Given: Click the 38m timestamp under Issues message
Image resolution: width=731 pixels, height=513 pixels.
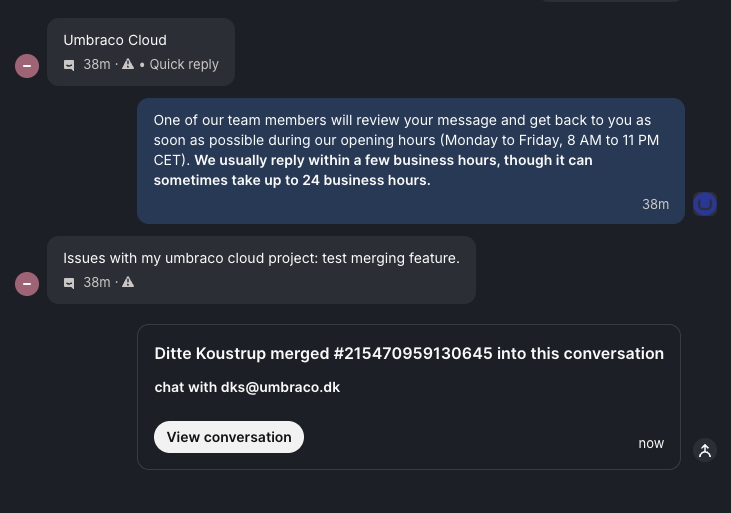Looking at the screenshot, I should 97,282.
